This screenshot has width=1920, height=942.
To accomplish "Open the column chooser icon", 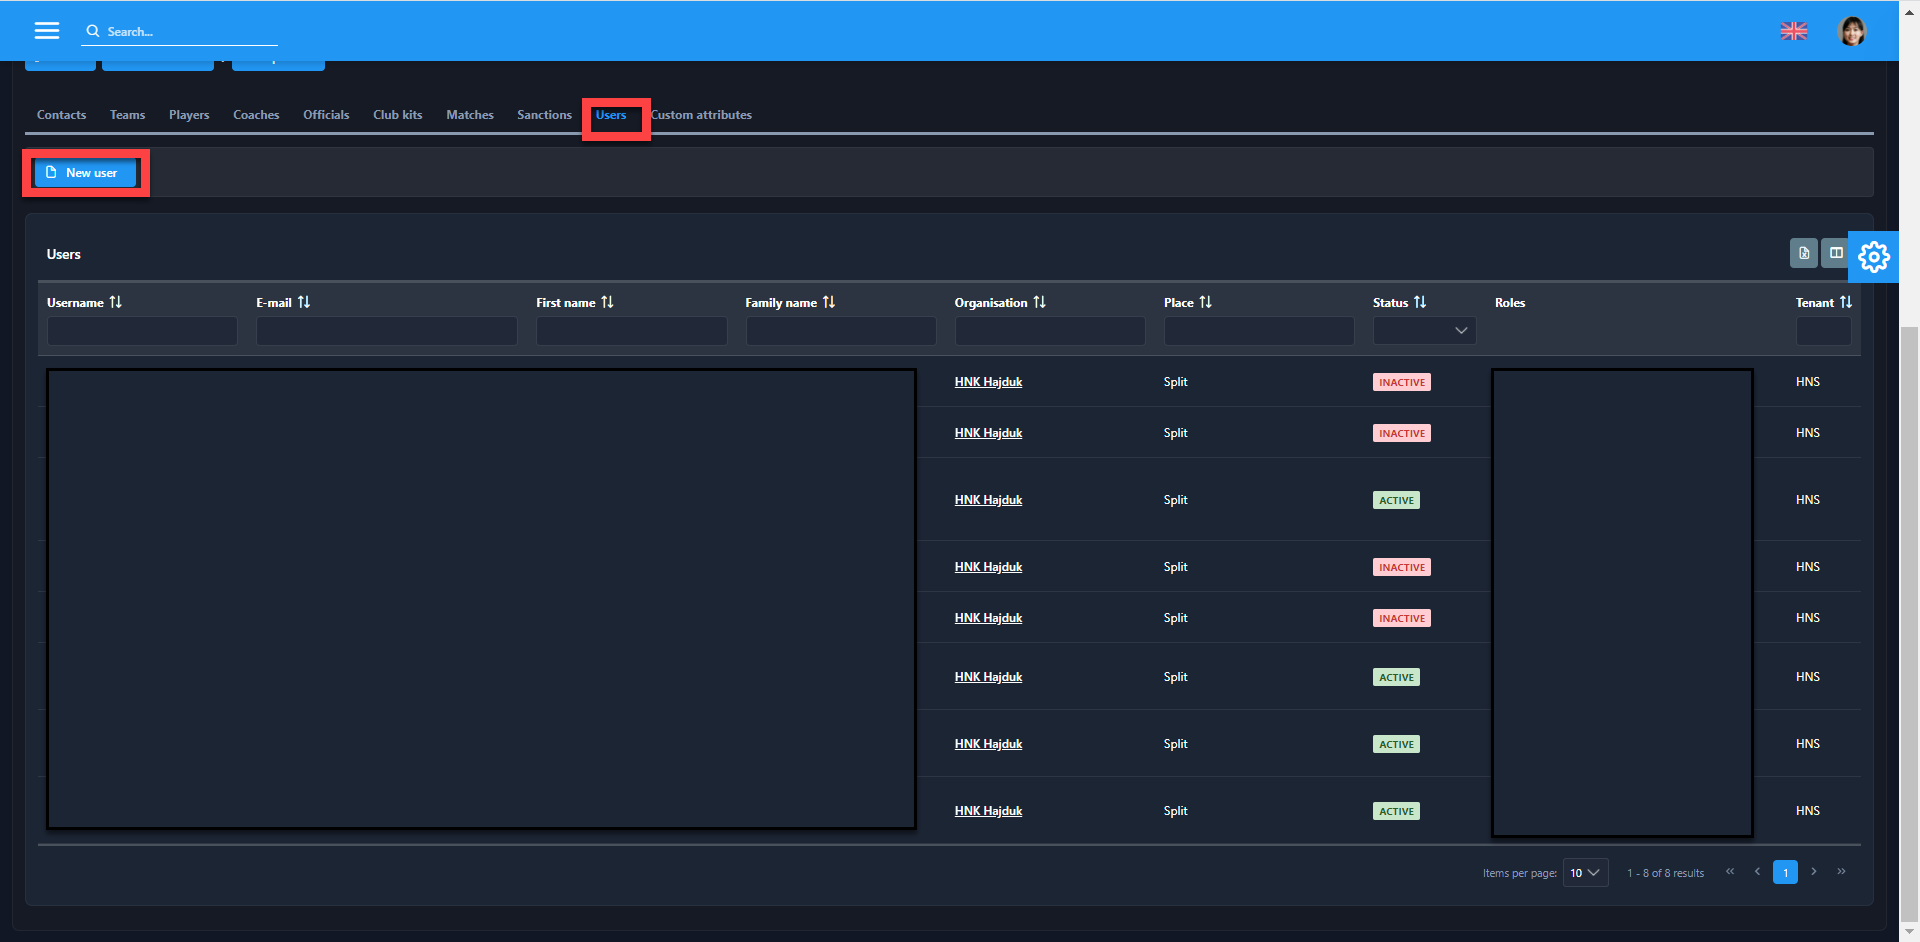I will tap(1835, 253).
